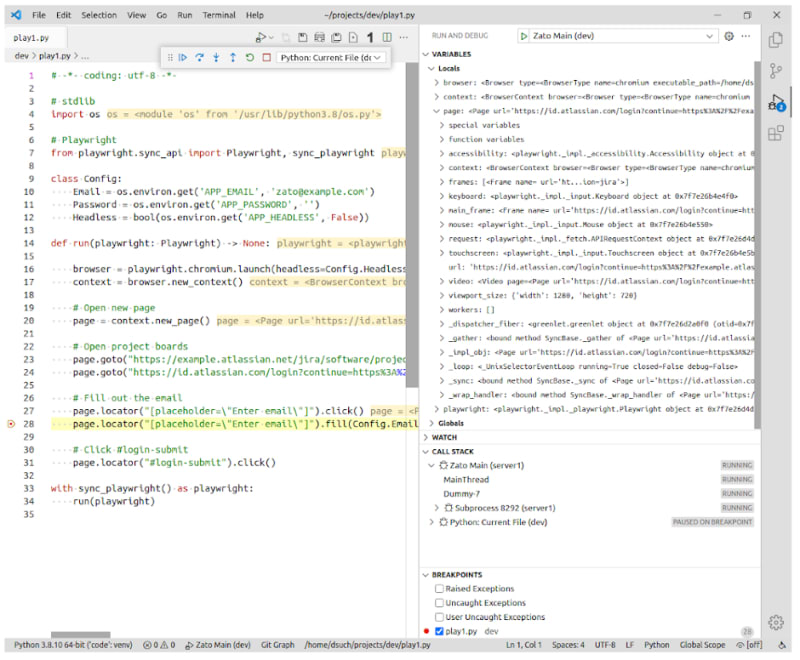Expand the Globals variables node
Image resolution: width=800 pixels, height=660 pixels.
451,423
